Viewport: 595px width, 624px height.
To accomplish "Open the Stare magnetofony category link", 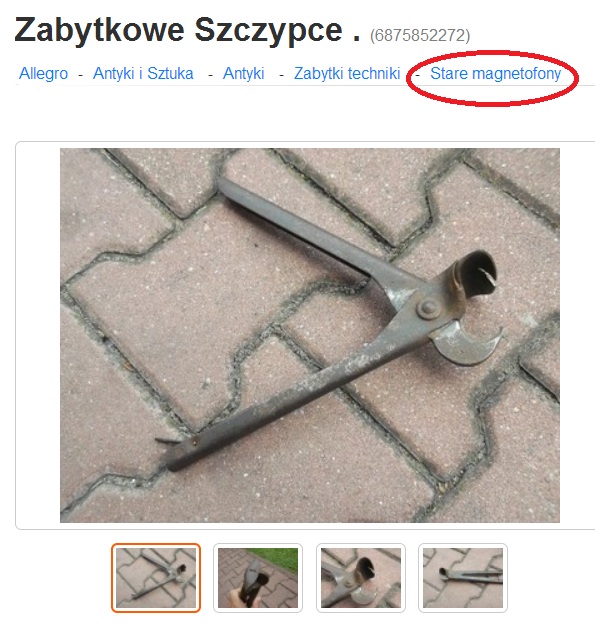I will click(x=496, y=74).
